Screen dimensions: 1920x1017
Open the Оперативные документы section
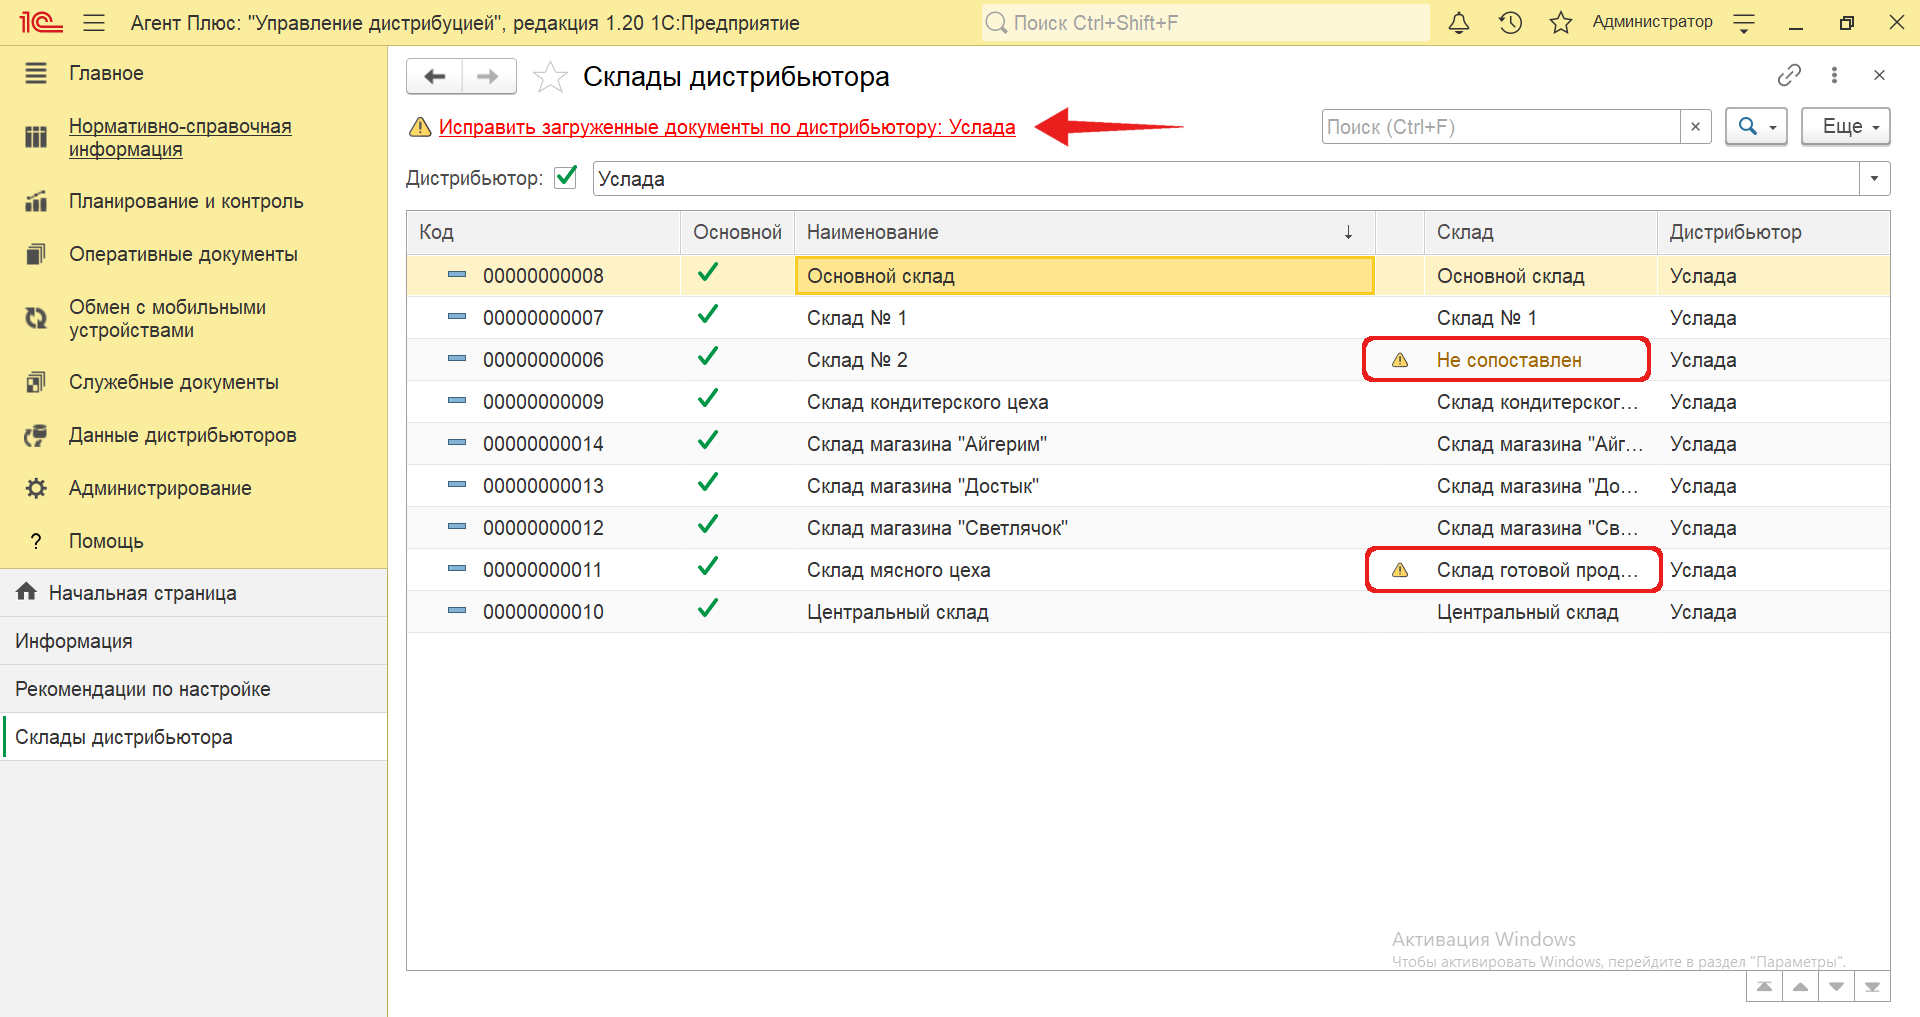pyautogui.click(x=183, y=254)
